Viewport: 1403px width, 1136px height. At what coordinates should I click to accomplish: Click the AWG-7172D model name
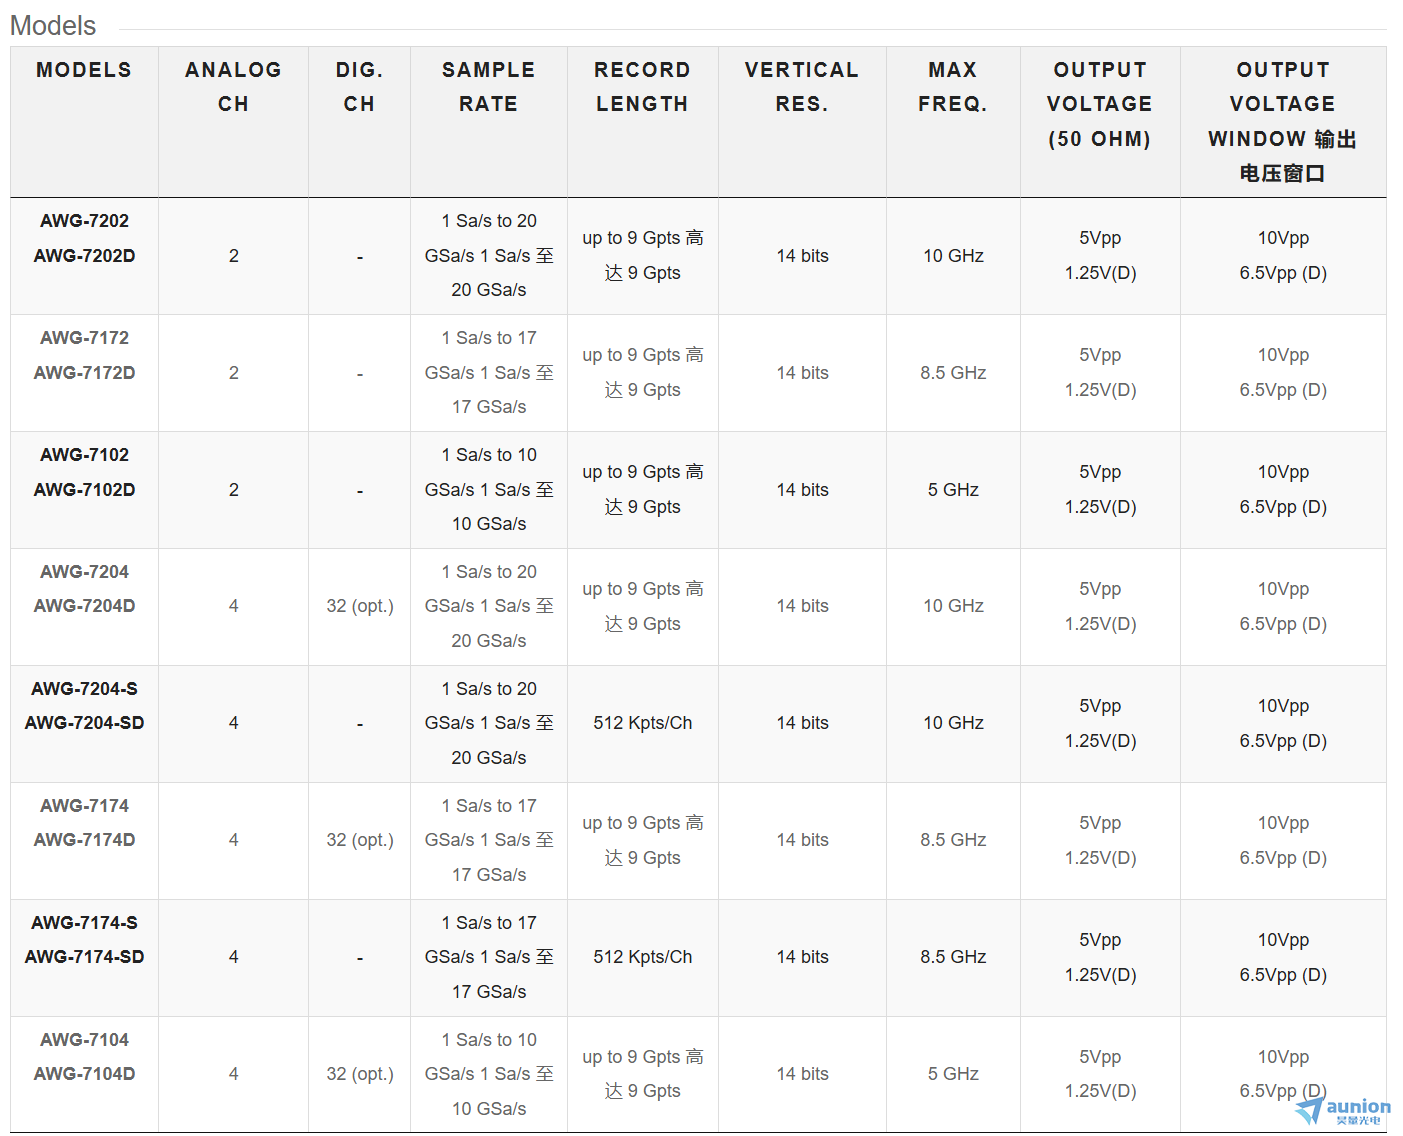[x=84, y=373]
